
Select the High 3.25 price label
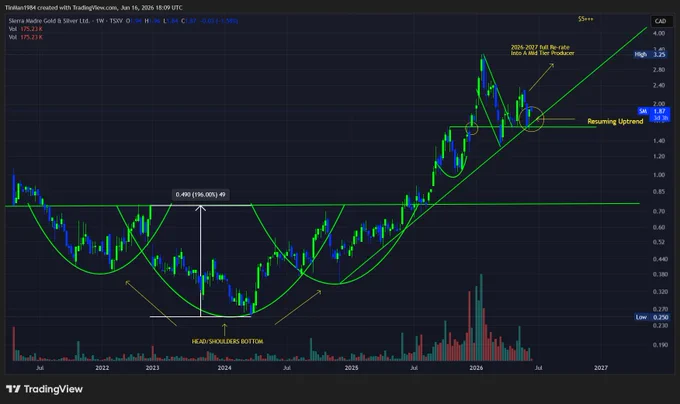[650, 54]
